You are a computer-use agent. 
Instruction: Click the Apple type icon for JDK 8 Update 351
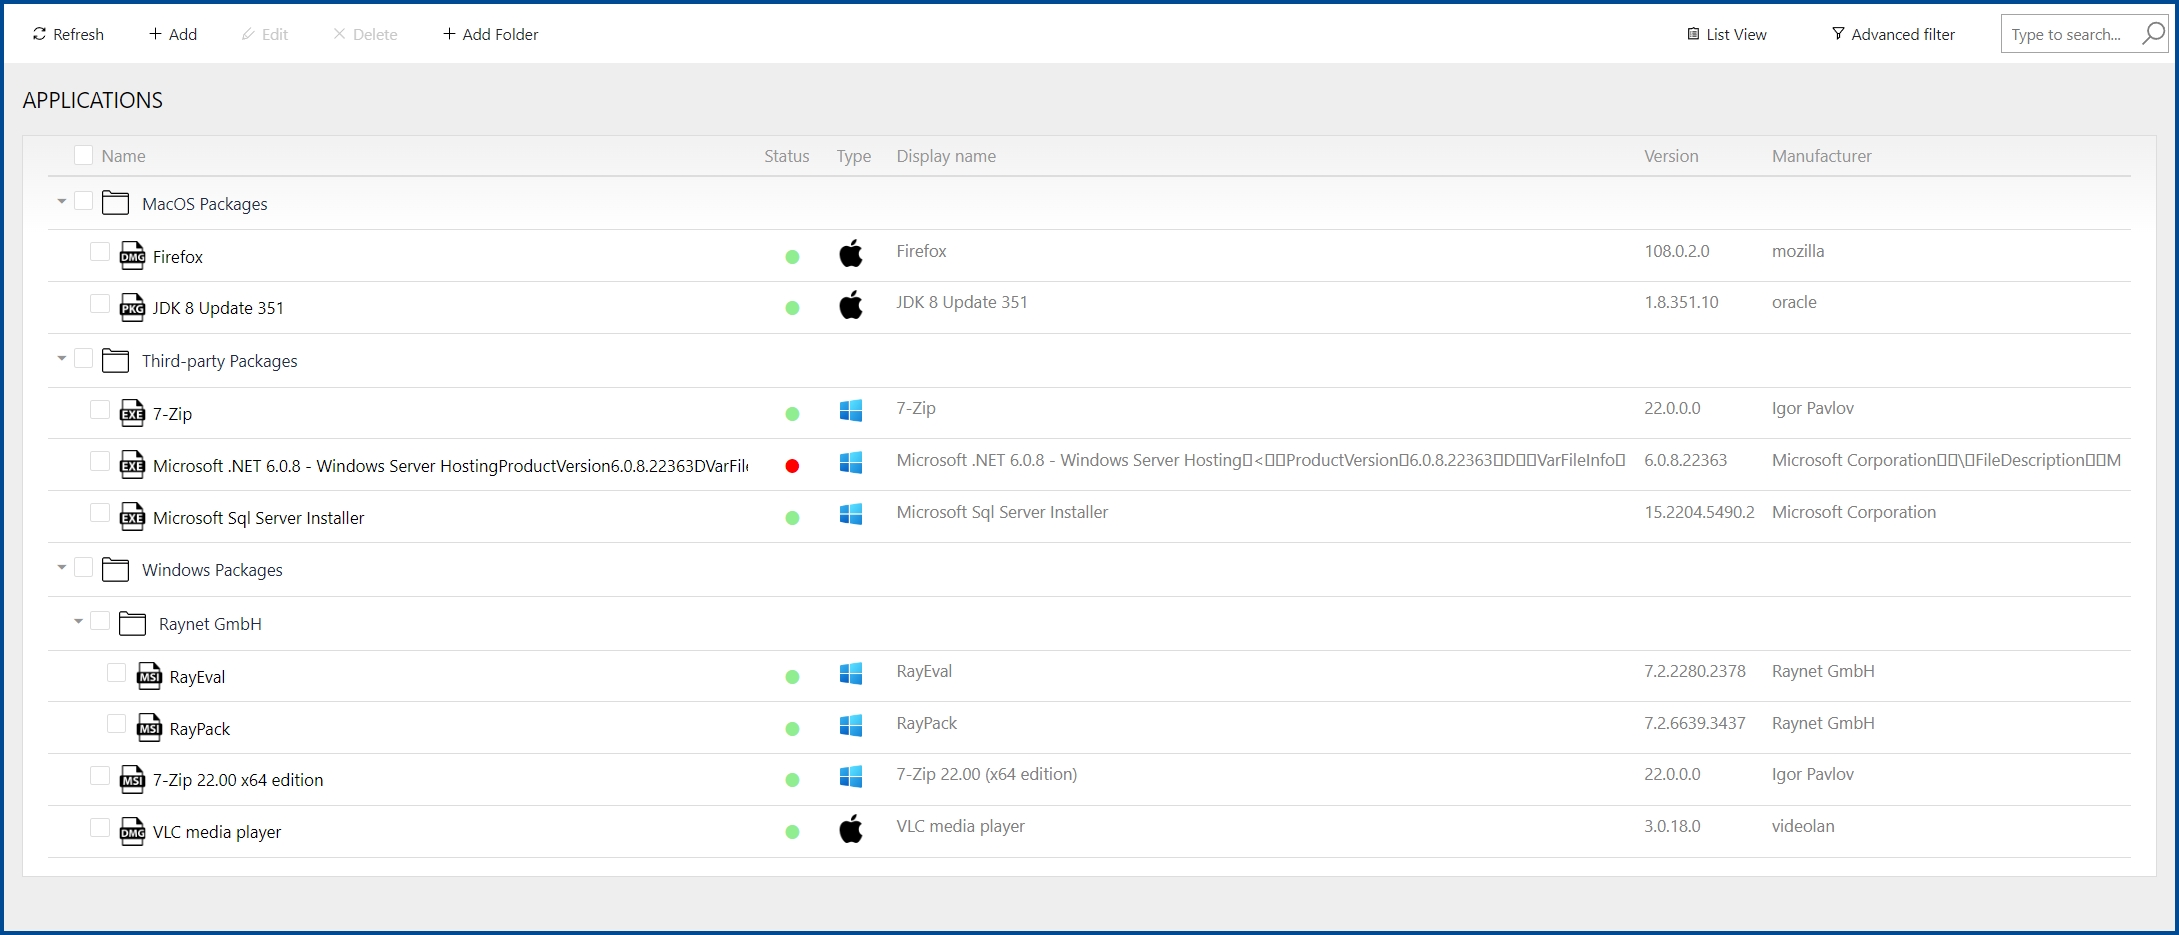pyautogui.click(x=851, y=304)
